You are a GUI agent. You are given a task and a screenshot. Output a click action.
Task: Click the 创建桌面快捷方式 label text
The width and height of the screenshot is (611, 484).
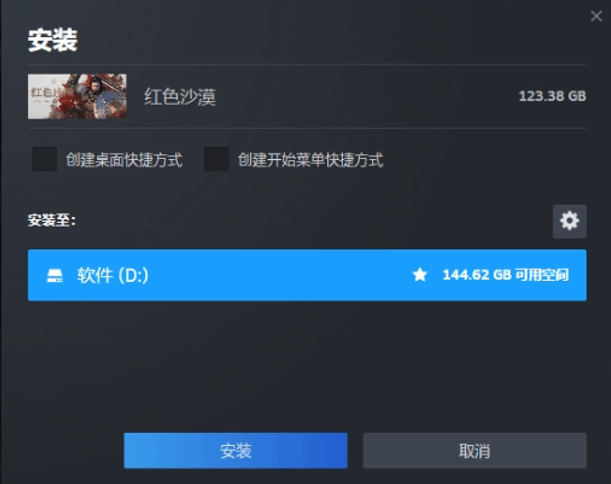click(124, 160)
